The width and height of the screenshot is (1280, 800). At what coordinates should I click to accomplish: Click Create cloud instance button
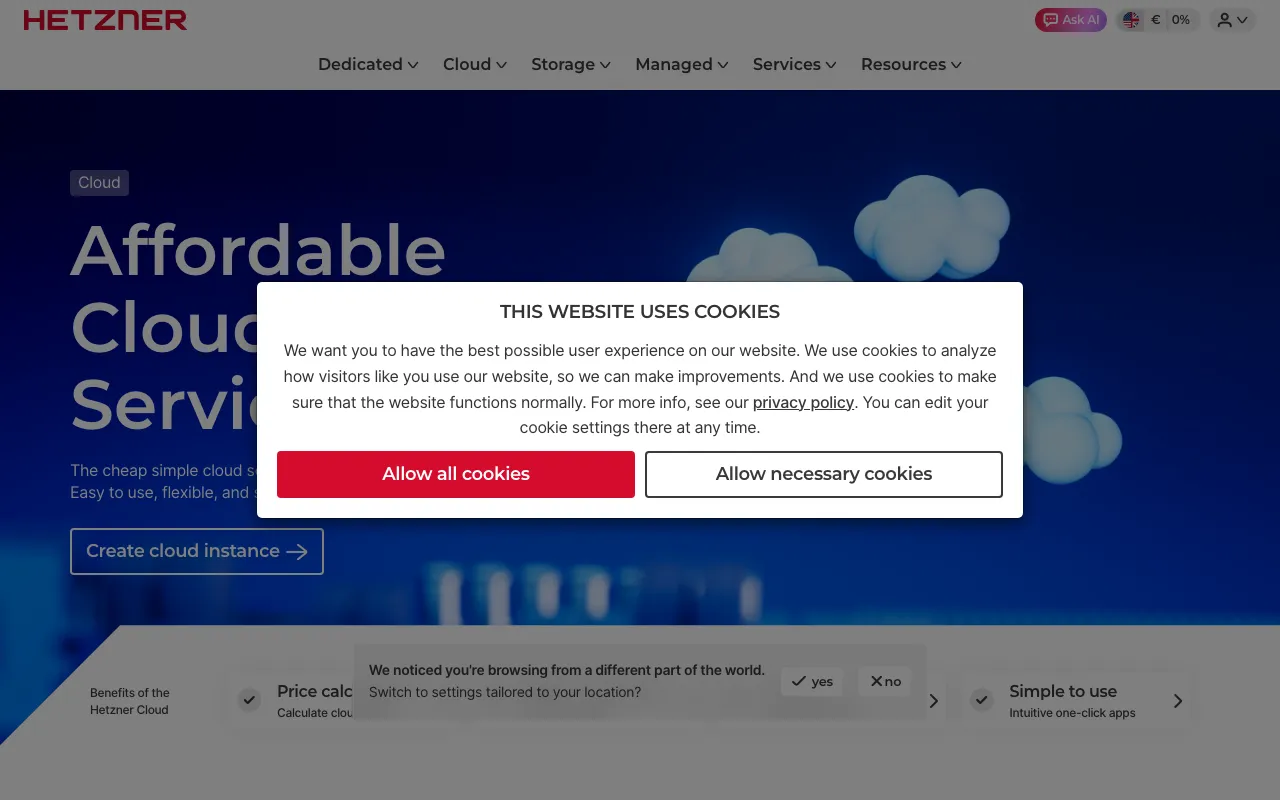pos(197,551)
